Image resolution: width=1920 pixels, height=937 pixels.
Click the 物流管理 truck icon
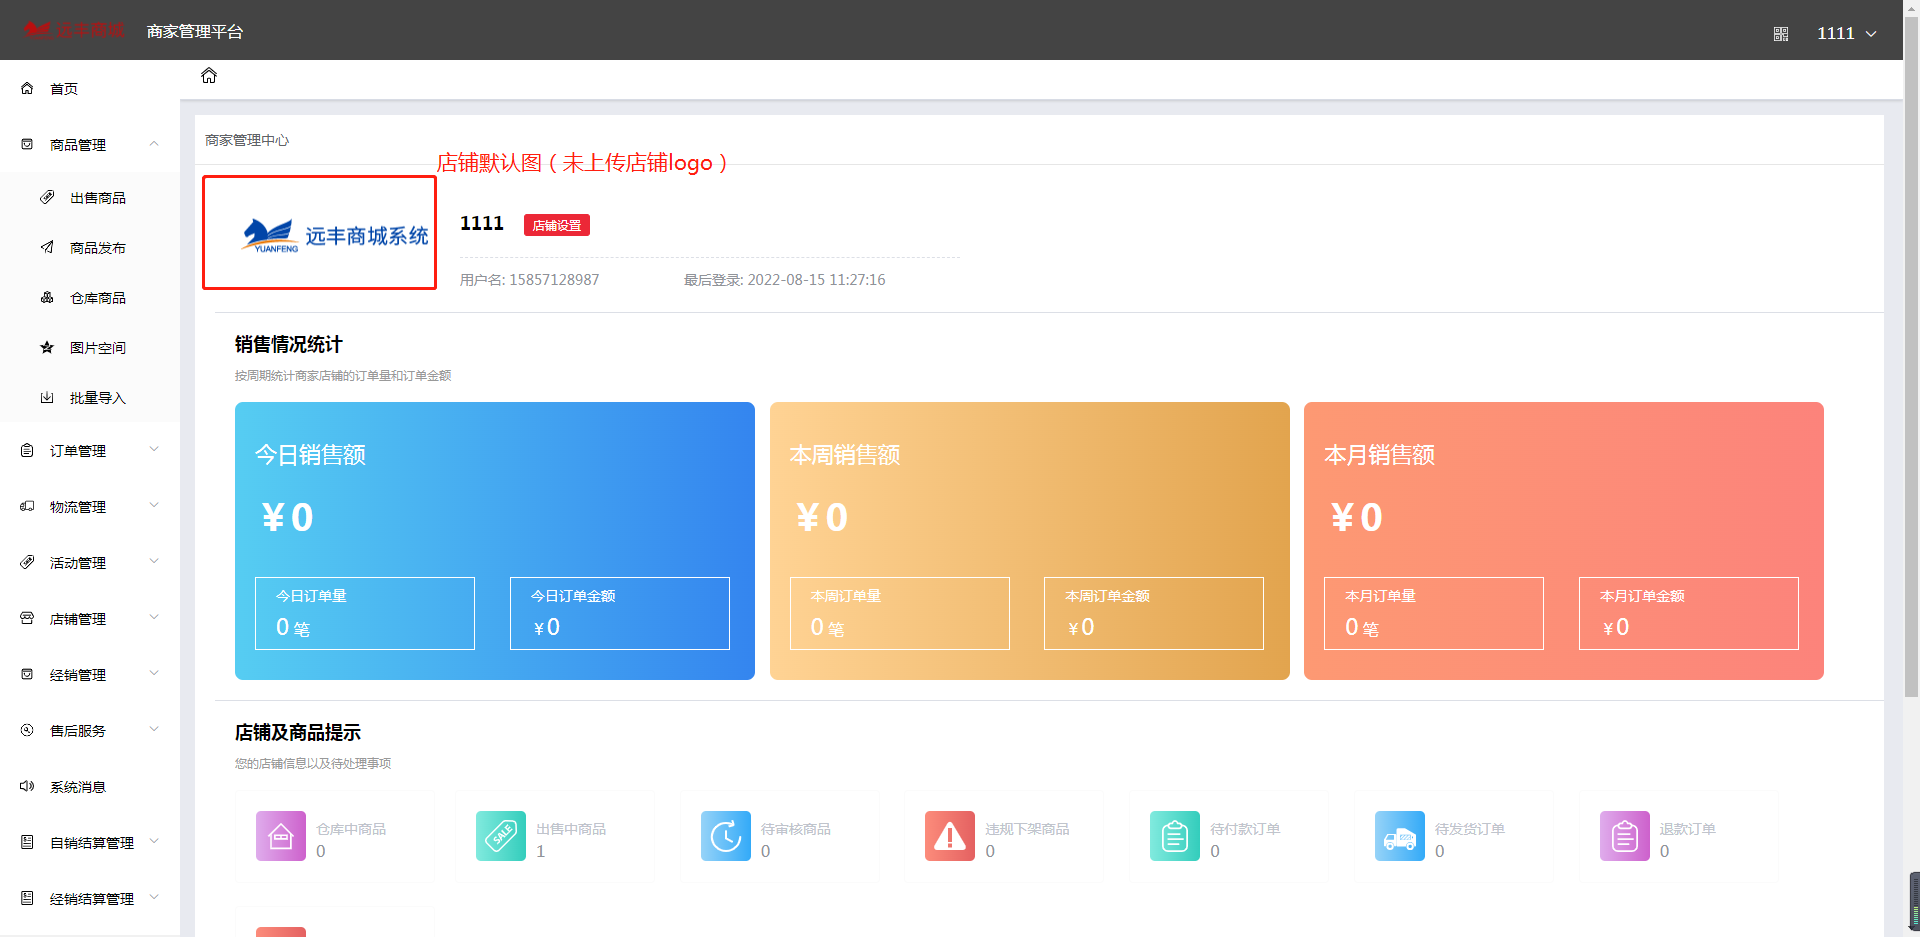[27, 506]
